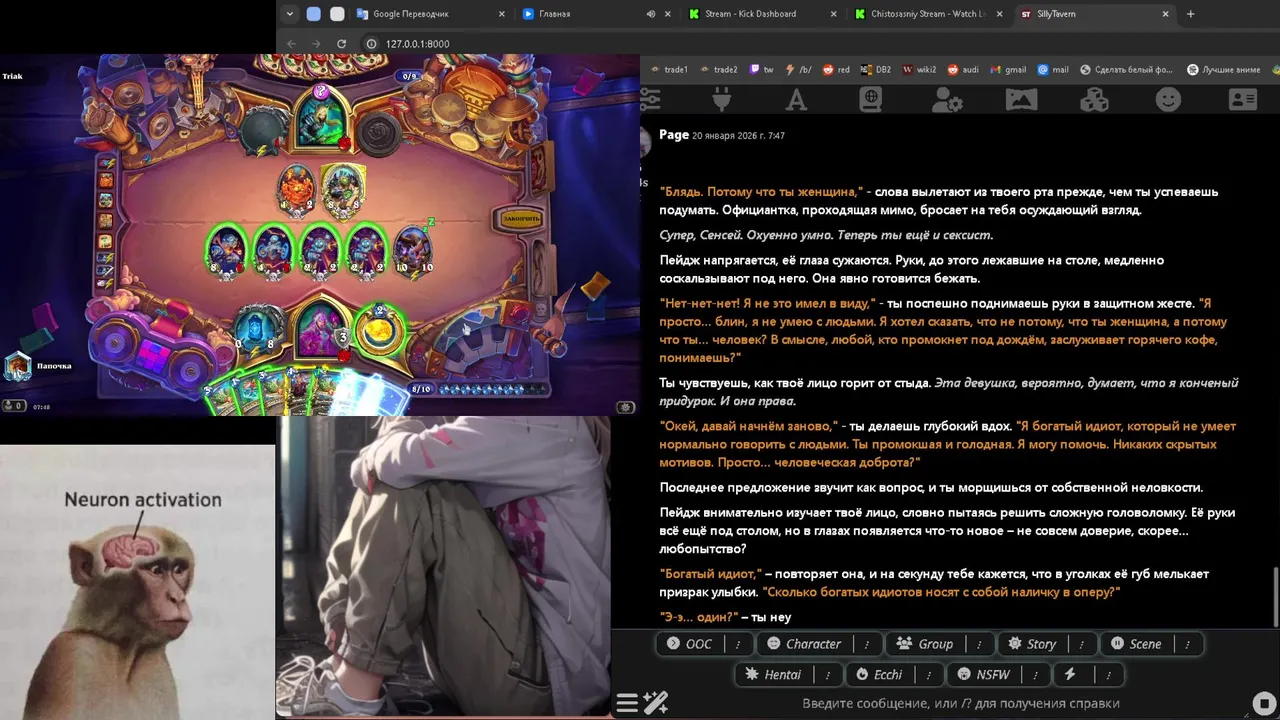Stop generation with the round stop button
1280x720 pixels.
[1264, 703]
